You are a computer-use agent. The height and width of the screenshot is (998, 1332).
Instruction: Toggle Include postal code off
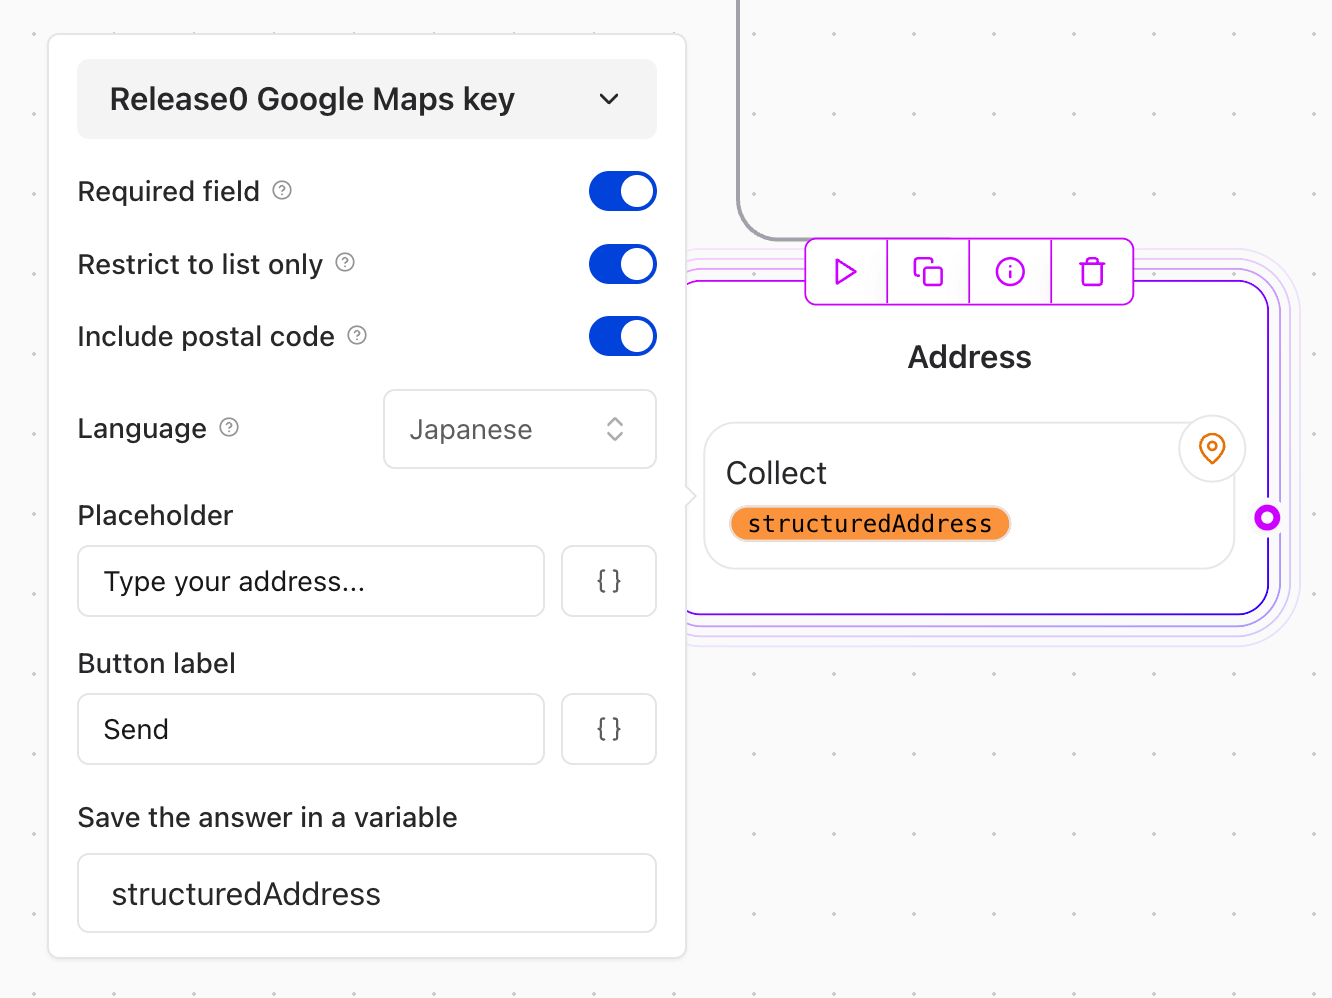[622, 336]
